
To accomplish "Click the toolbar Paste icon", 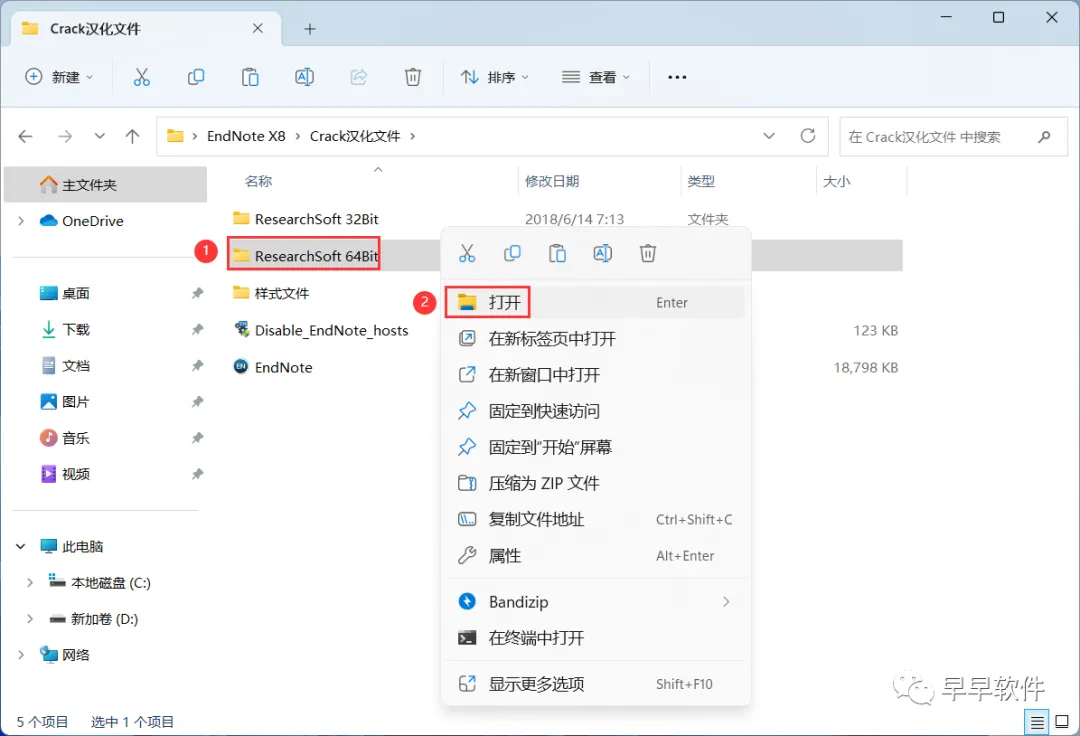I will click(250, 77).
